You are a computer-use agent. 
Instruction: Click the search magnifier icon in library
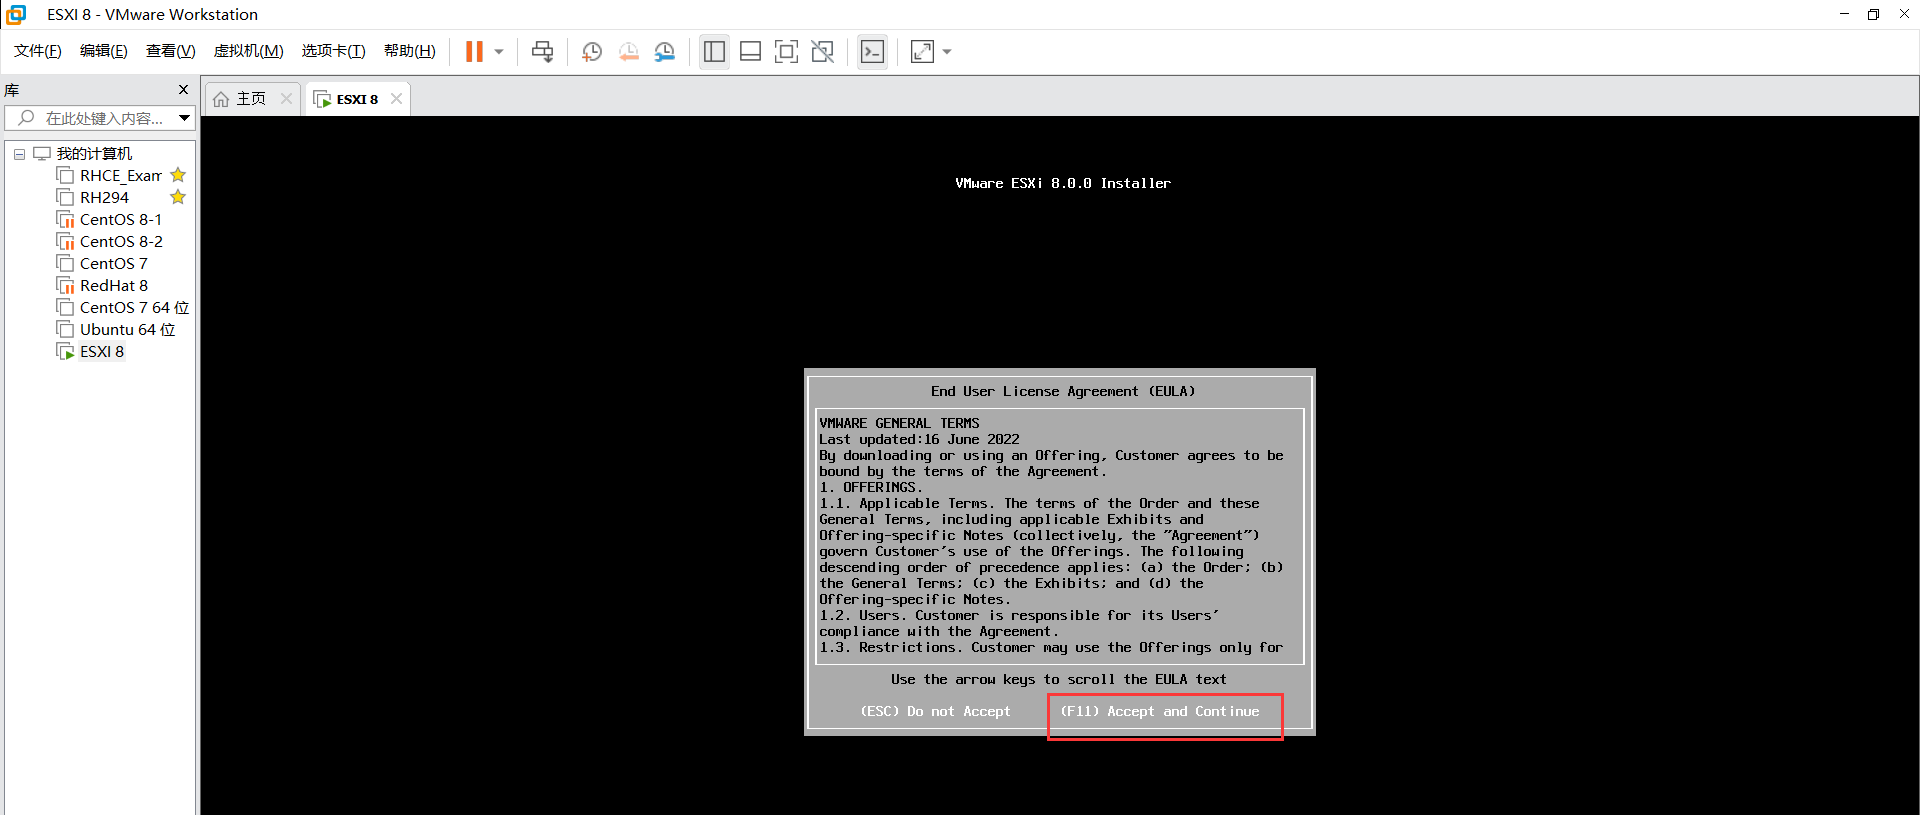click(x=26, y=118)
